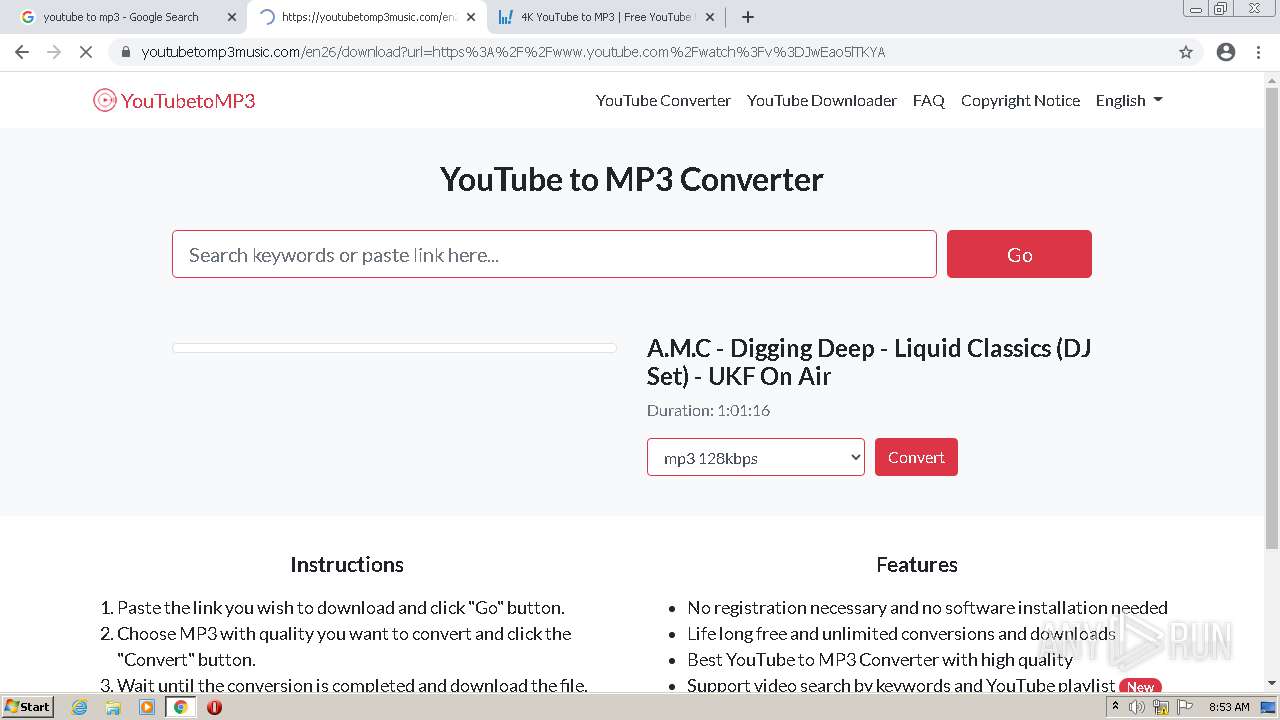The width and height of the screenshot is (1280, 720).
Task: Open the FAQ nav link
Action: [929, 100]
